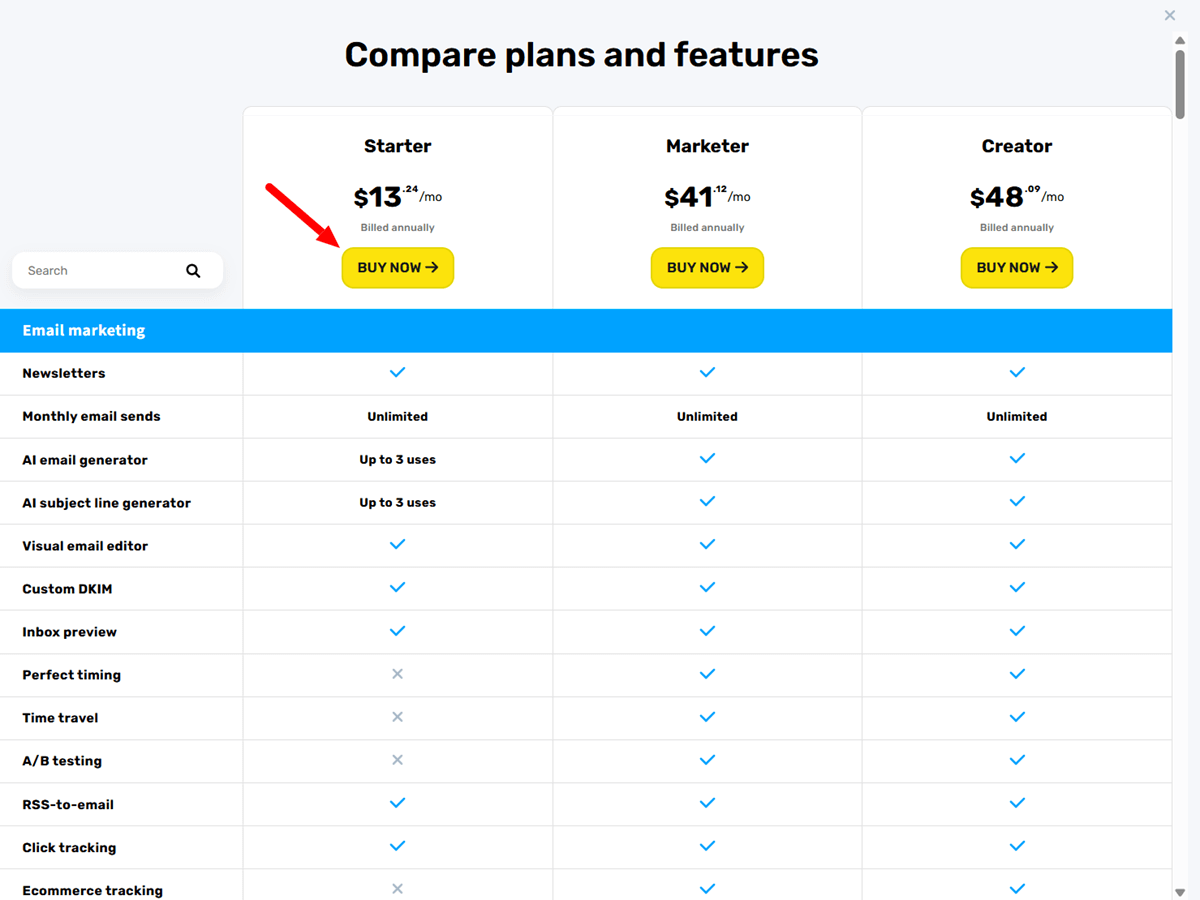The width and height of the screenshot is (1200, 900).
Task: Click the Click tracking checkmark under Marketer
Action: (x=707, y=846)
